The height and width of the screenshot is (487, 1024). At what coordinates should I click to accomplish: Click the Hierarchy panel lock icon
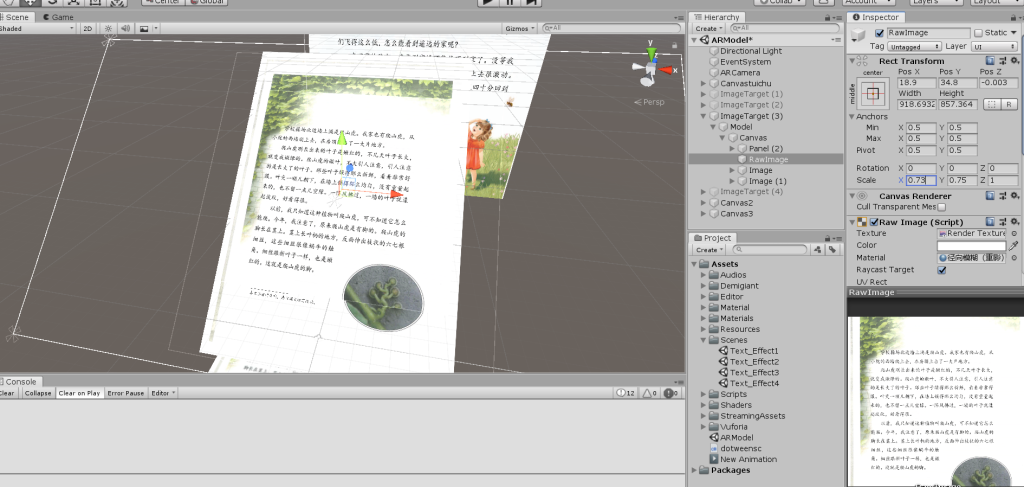(x=827, y=18)
